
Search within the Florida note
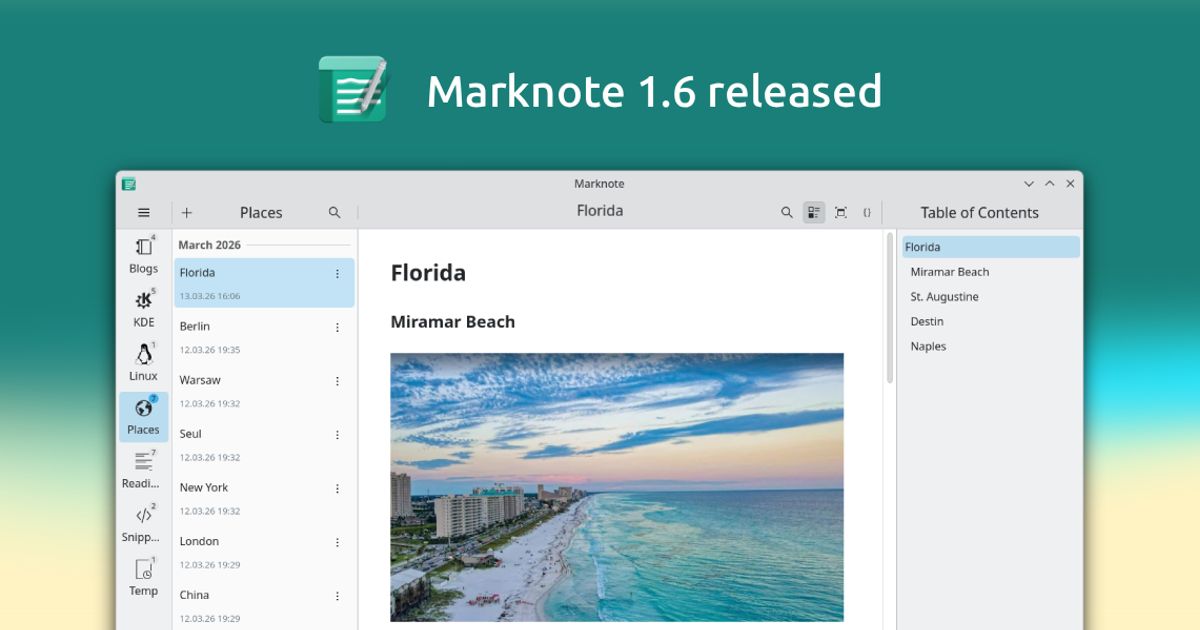(787, 212)
